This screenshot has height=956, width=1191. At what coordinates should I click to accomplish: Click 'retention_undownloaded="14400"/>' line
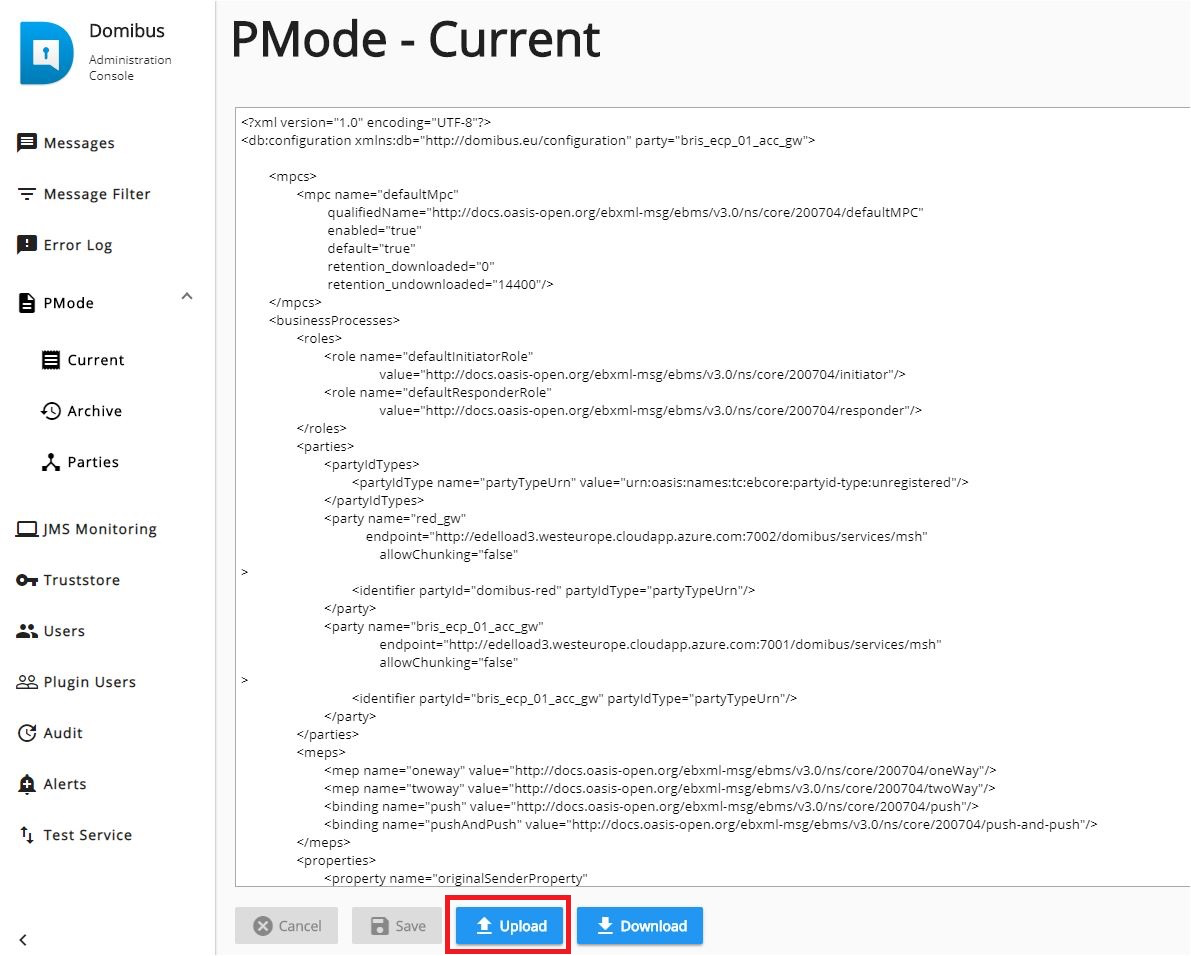441,285
